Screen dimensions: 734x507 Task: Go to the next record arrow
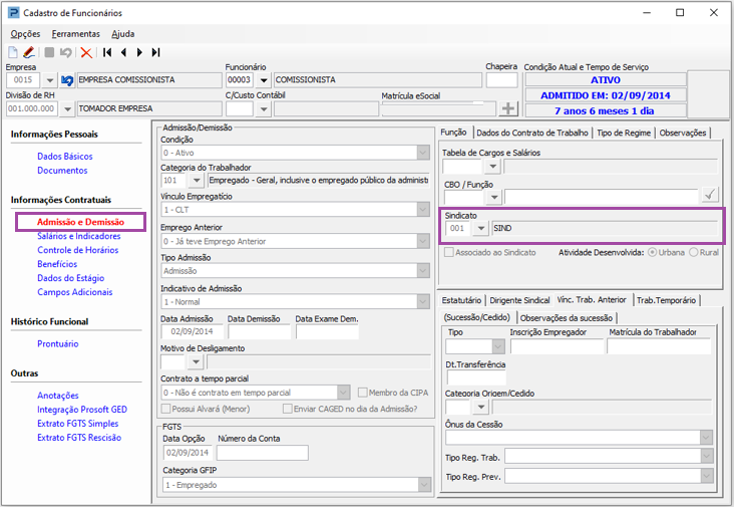[x=139, y=52]
